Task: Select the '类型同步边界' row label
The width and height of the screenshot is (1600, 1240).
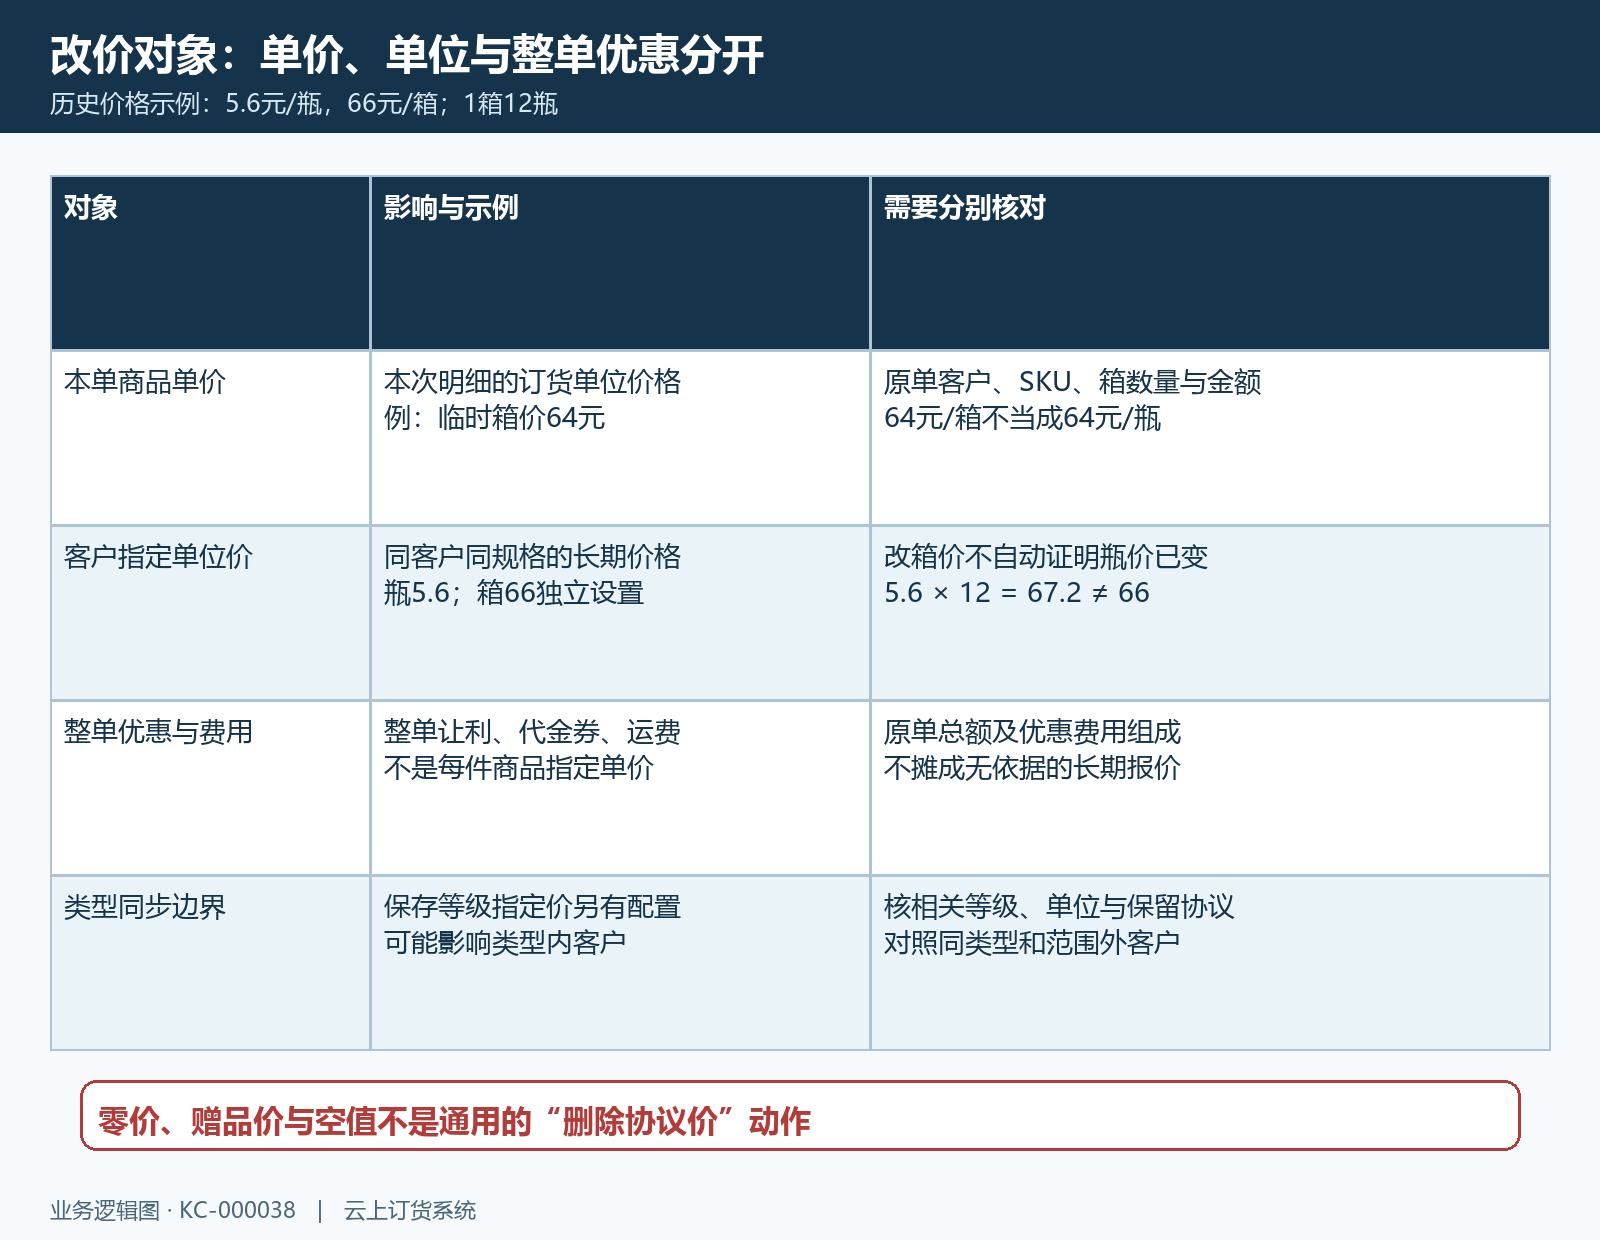Action: pyautogui.click(x=145, y=907)
